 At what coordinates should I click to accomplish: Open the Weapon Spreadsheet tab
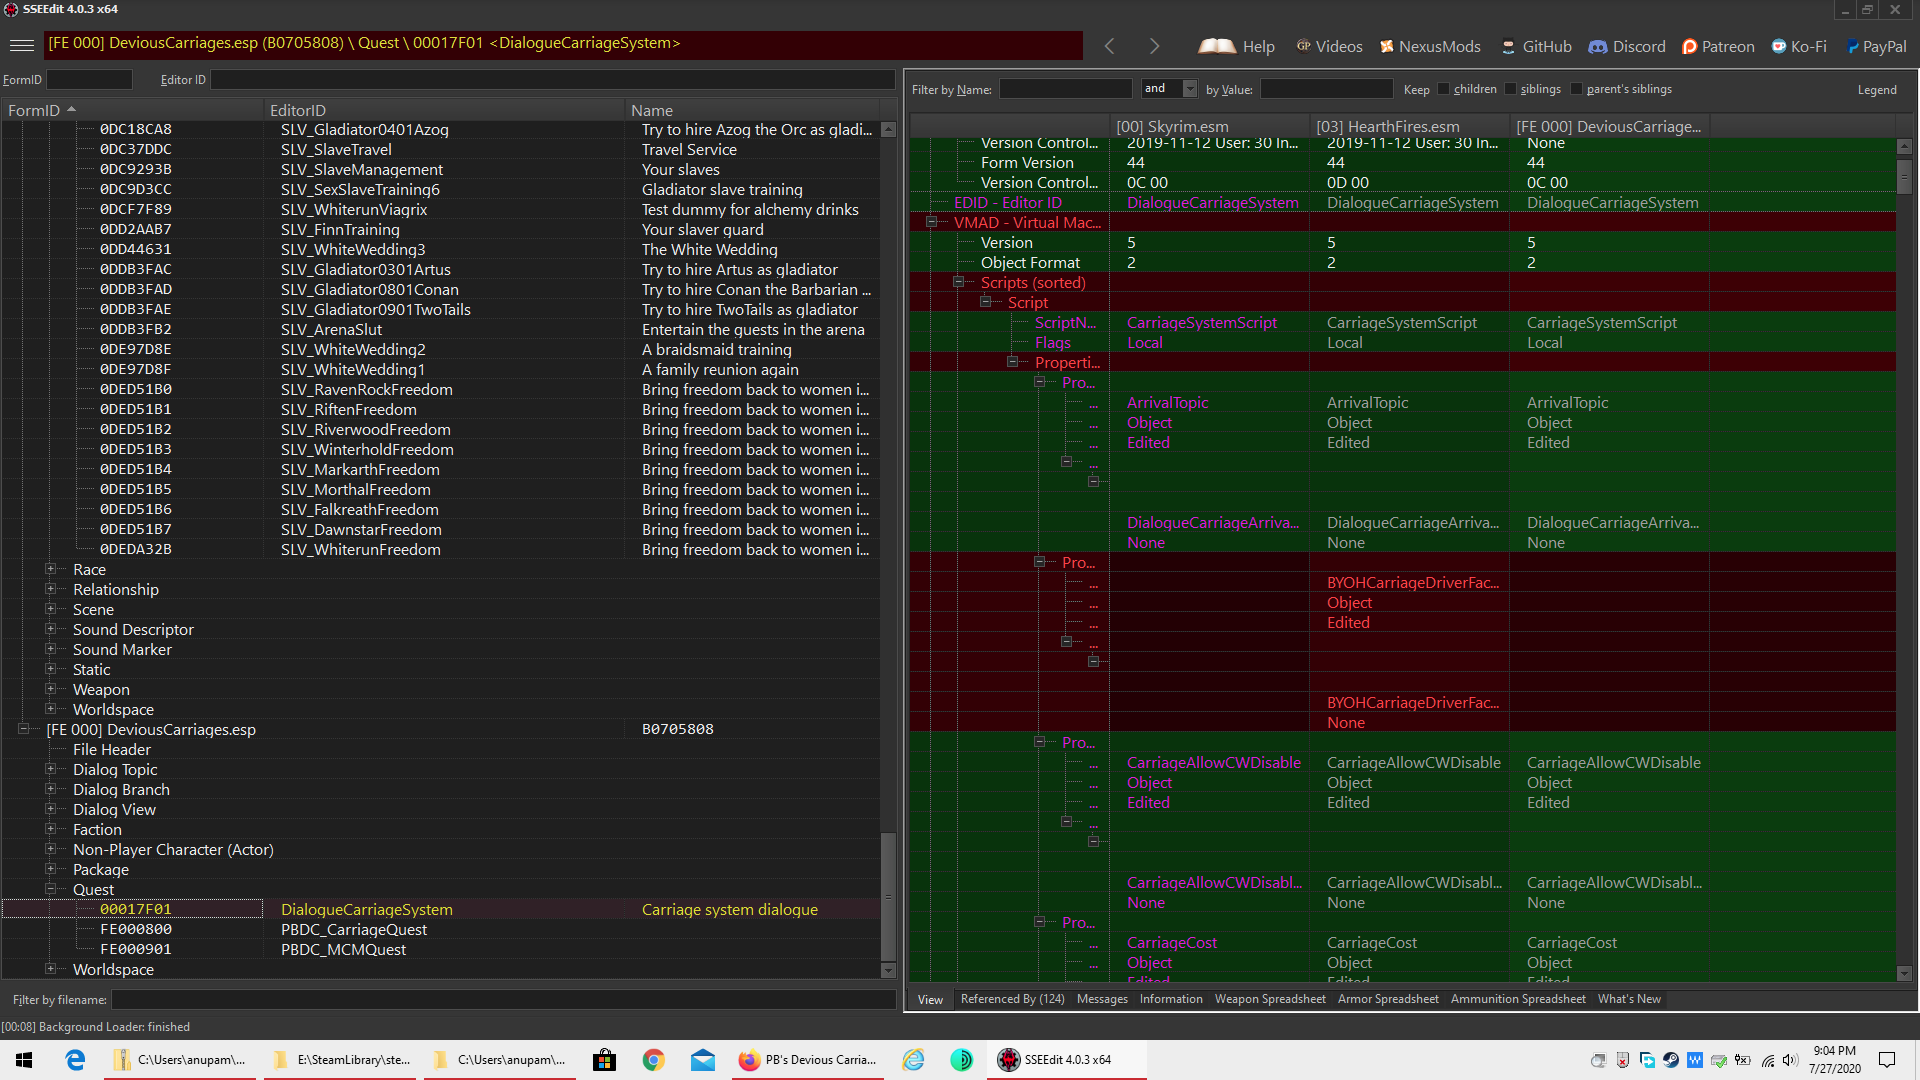(1270, 999)
